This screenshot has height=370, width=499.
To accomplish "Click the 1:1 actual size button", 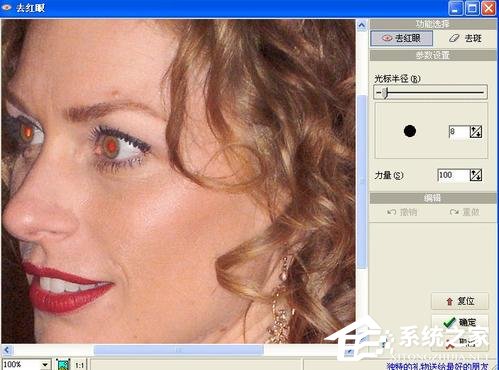I will (x=79, y=365).
